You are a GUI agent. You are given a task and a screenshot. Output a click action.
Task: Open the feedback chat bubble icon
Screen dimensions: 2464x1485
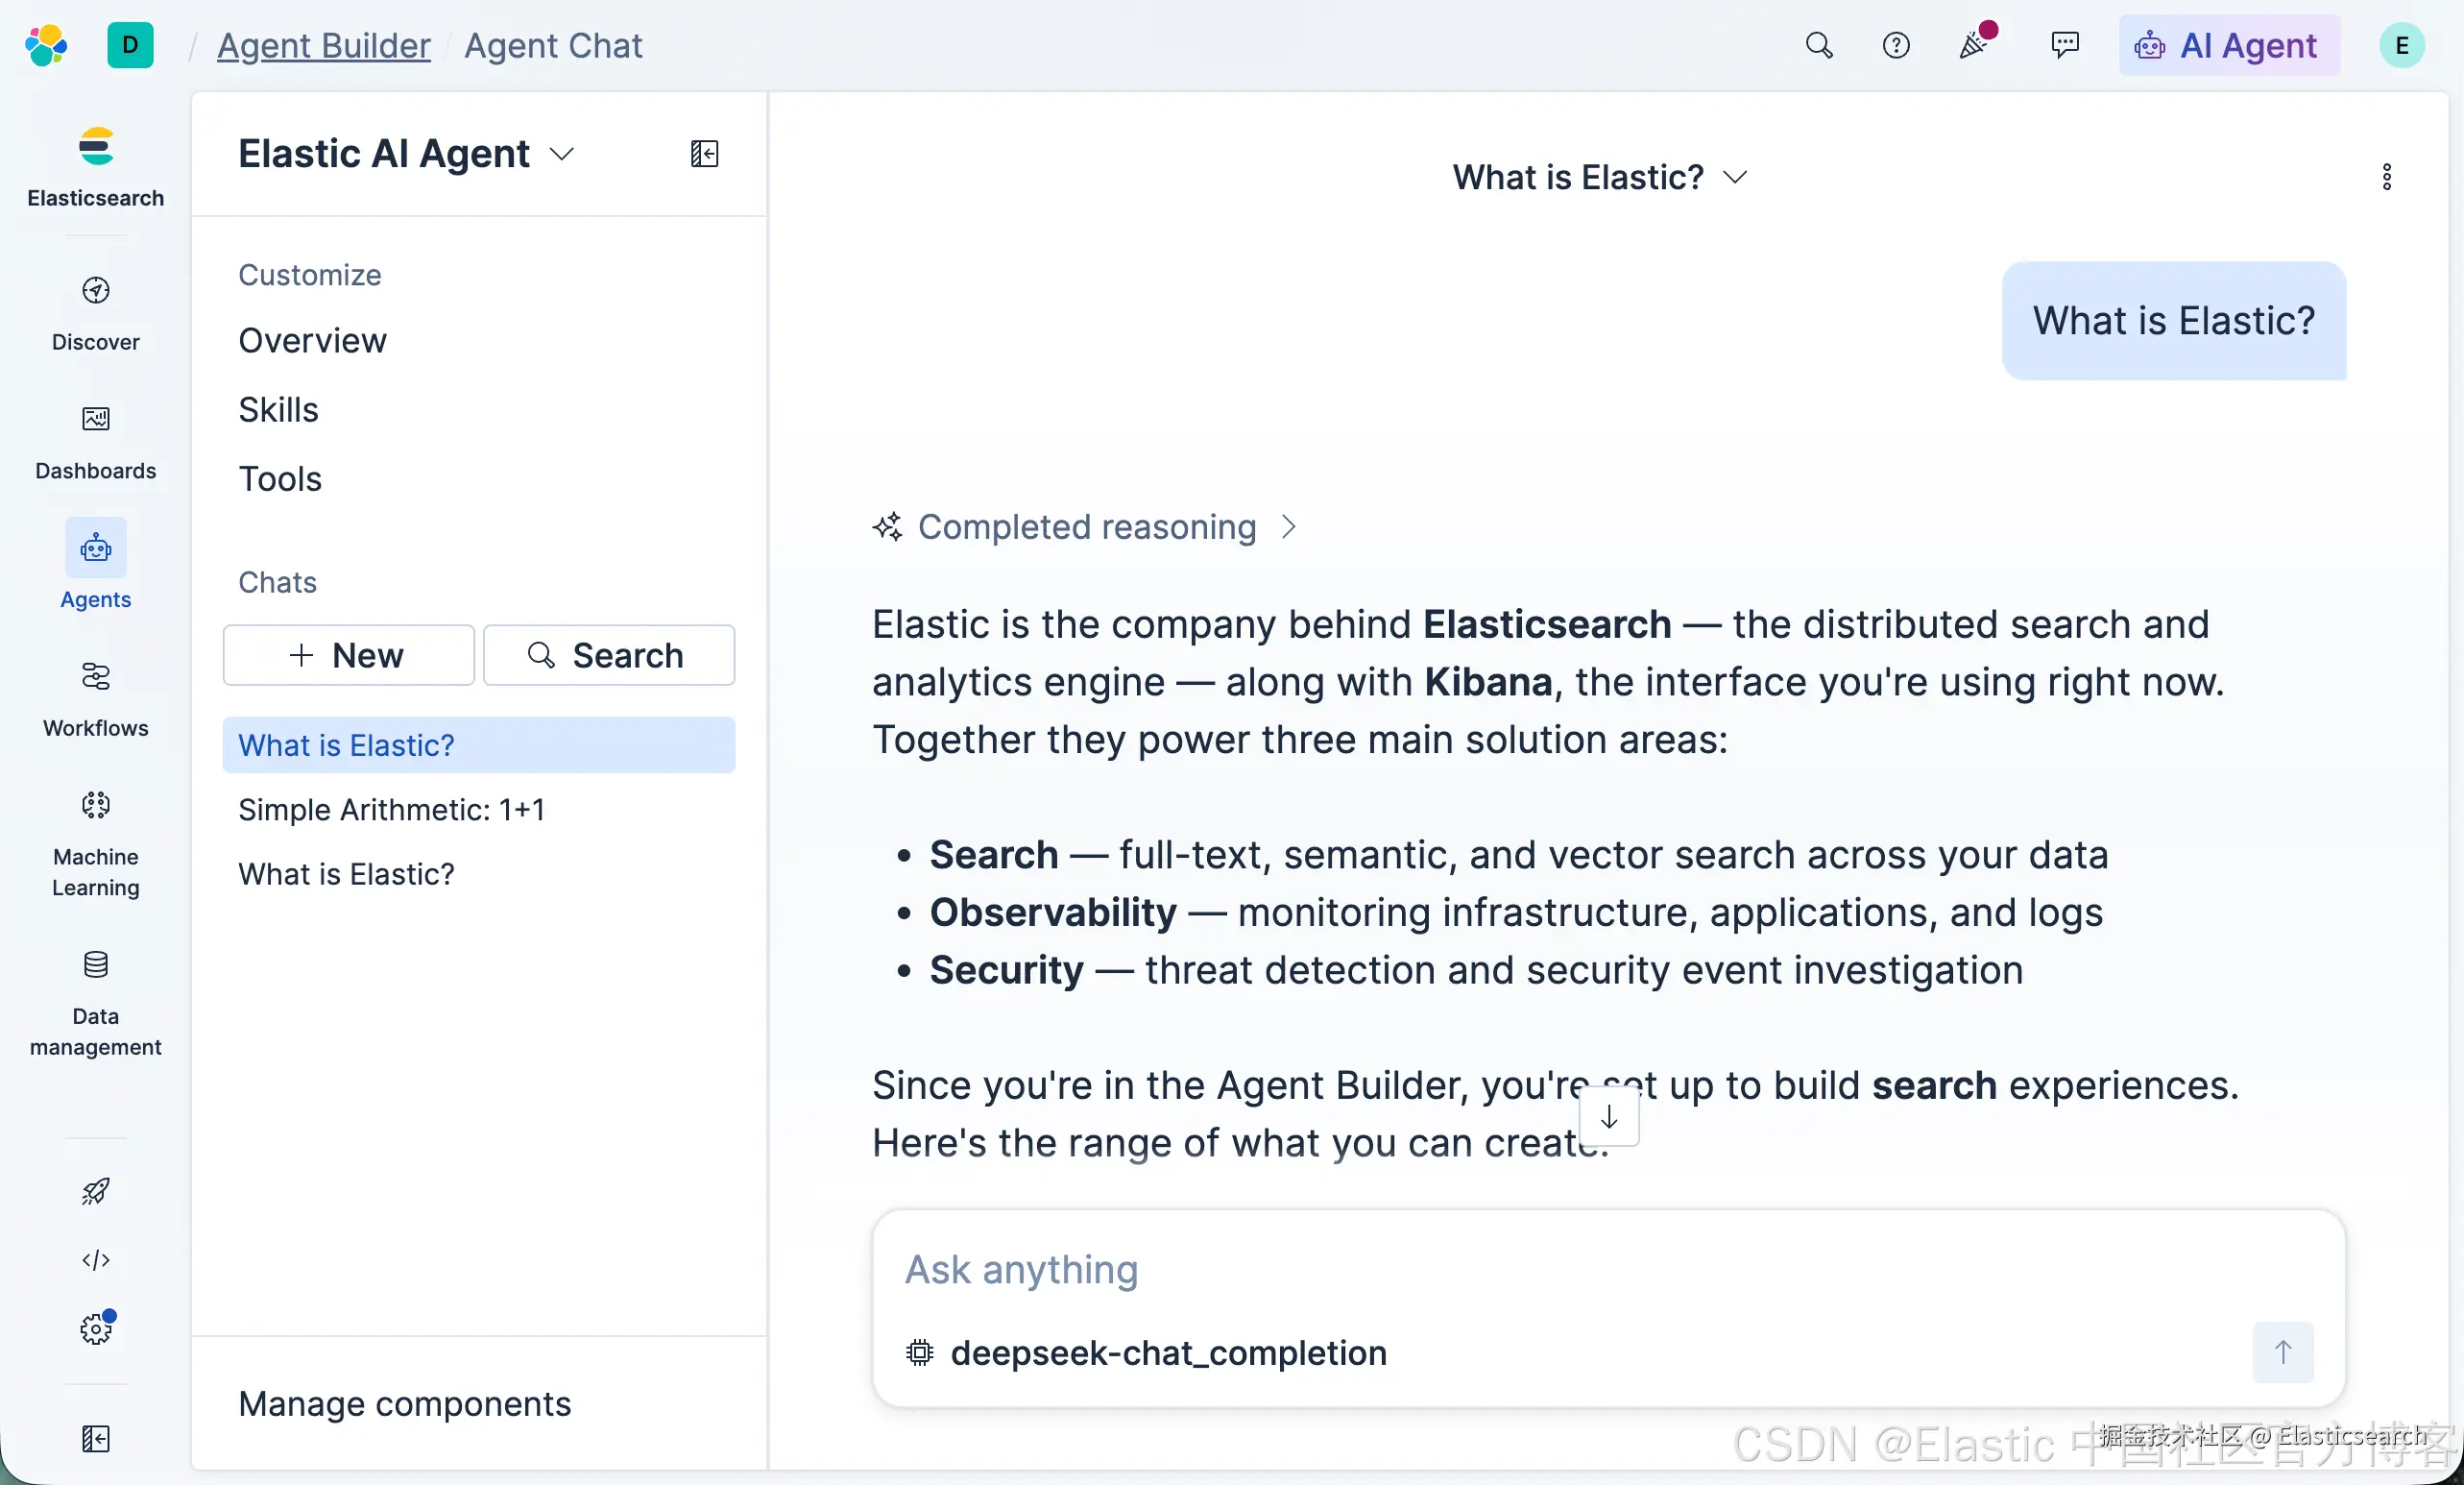coord(2065,45)
